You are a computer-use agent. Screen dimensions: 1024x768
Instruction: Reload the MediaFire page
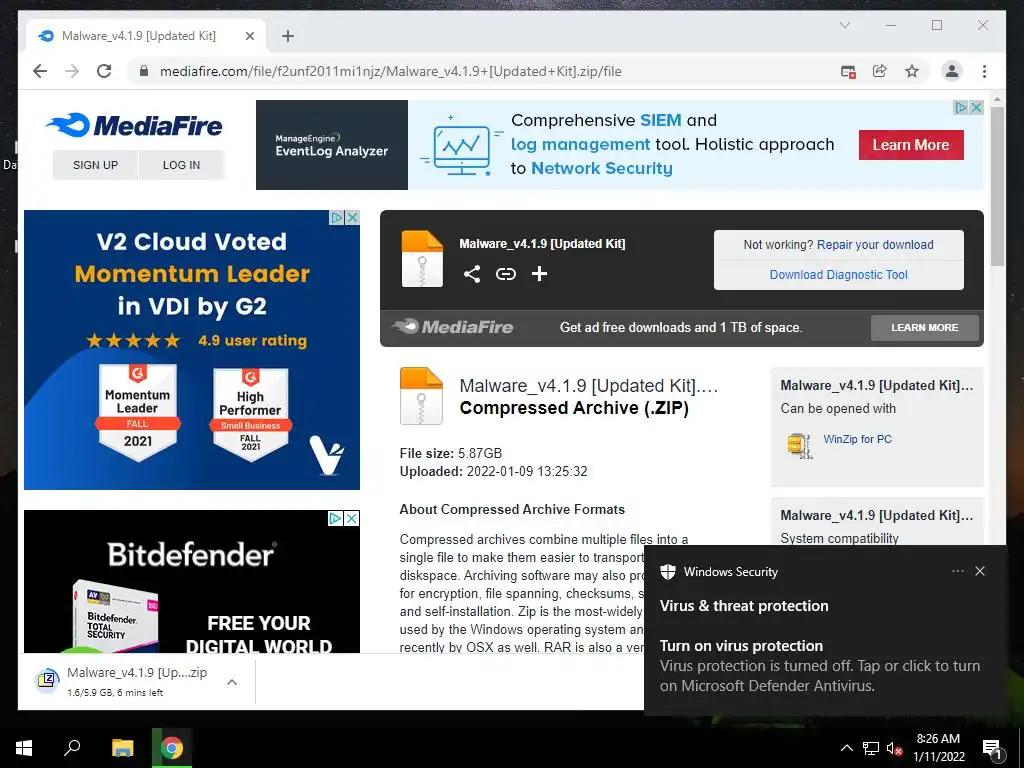pos(104,71)
